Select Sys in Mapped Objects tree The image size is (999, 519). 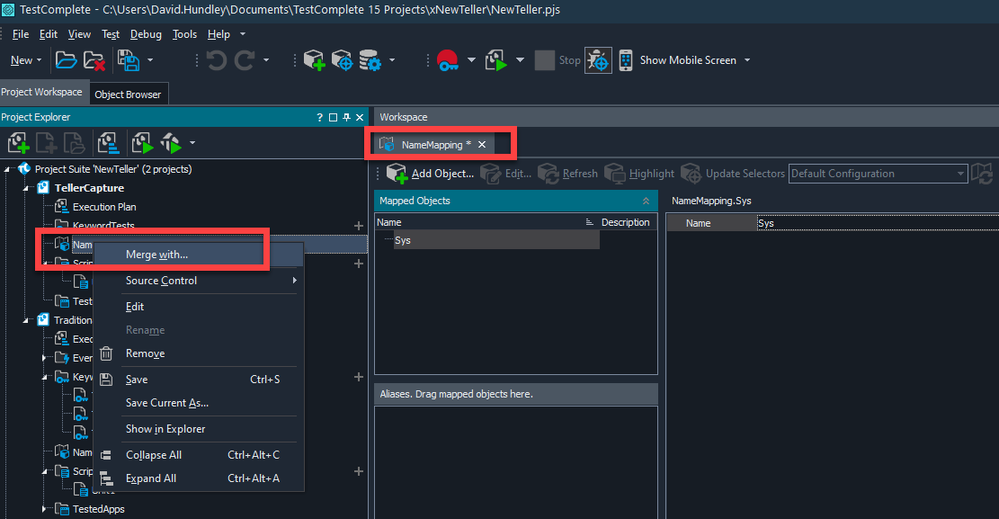click(x=402, y=240)
